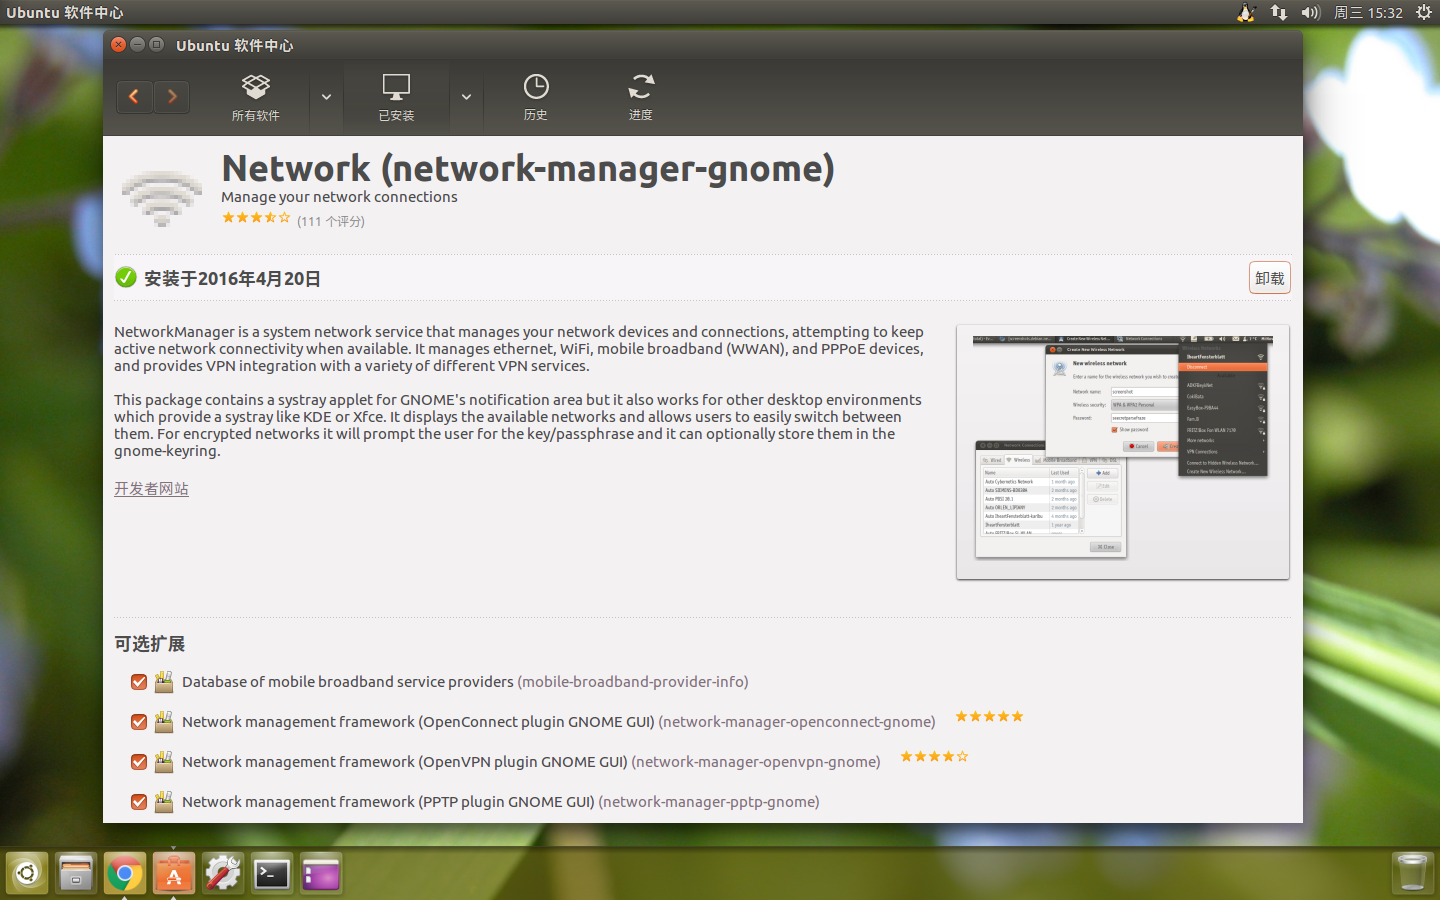Screen dimensions: 1440x900
Task: Uncheck the PPTP plugin GNOME GUI add-on
Action: (x=139, y=802)
